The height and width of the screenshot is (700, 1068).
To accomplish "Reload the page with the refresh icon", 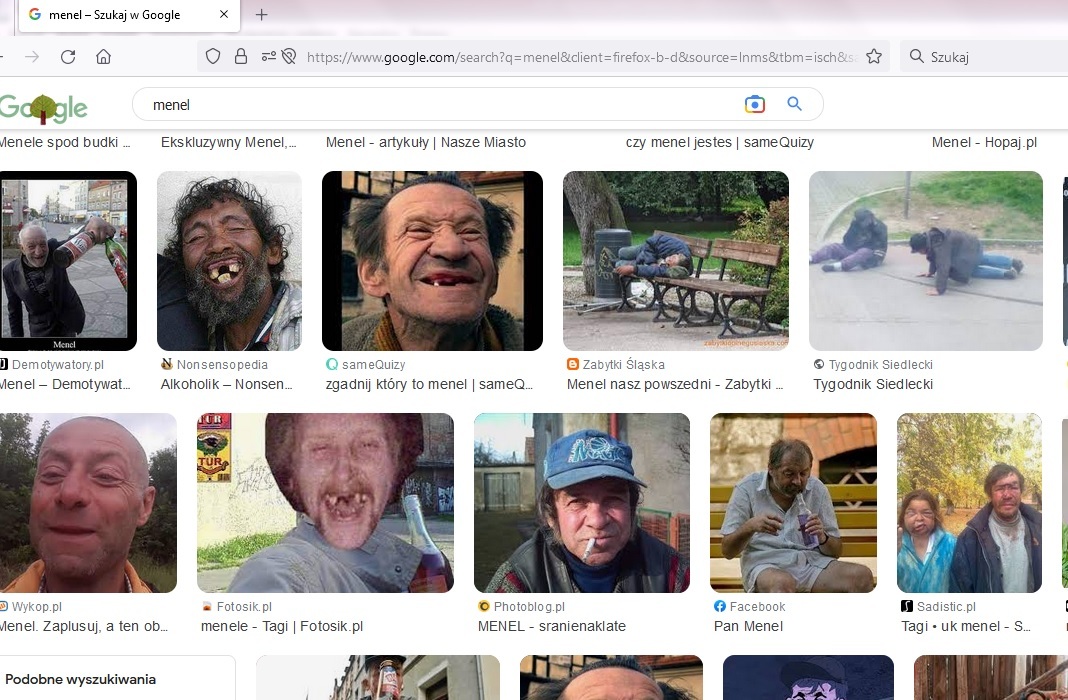I will coord(68,57).
